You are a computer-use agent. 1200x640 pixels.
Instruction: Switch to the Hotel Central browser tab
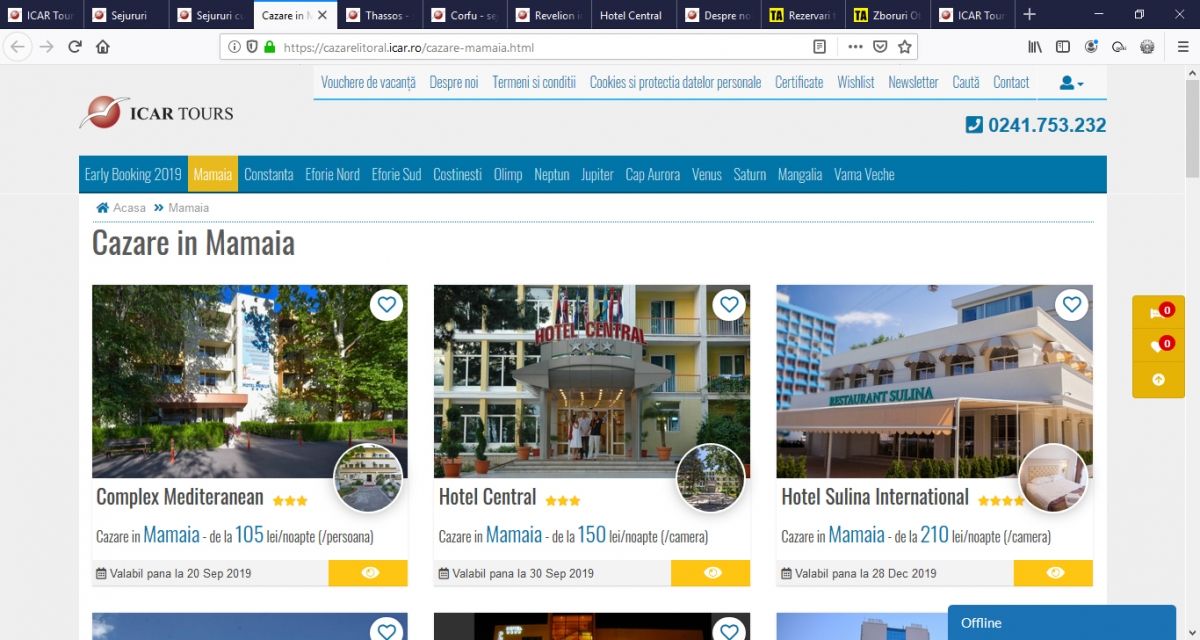click(x=631, y=15)
